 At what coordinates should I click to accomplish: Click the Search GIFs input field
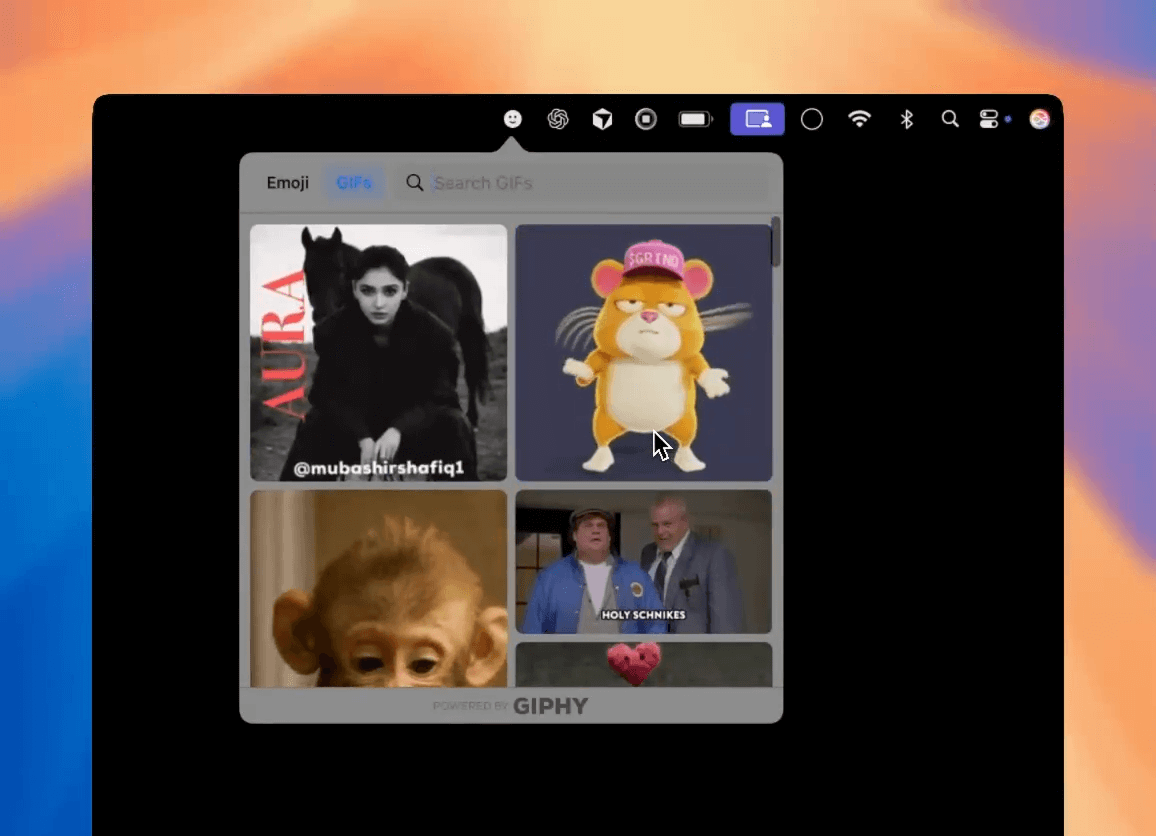point(590,183)
